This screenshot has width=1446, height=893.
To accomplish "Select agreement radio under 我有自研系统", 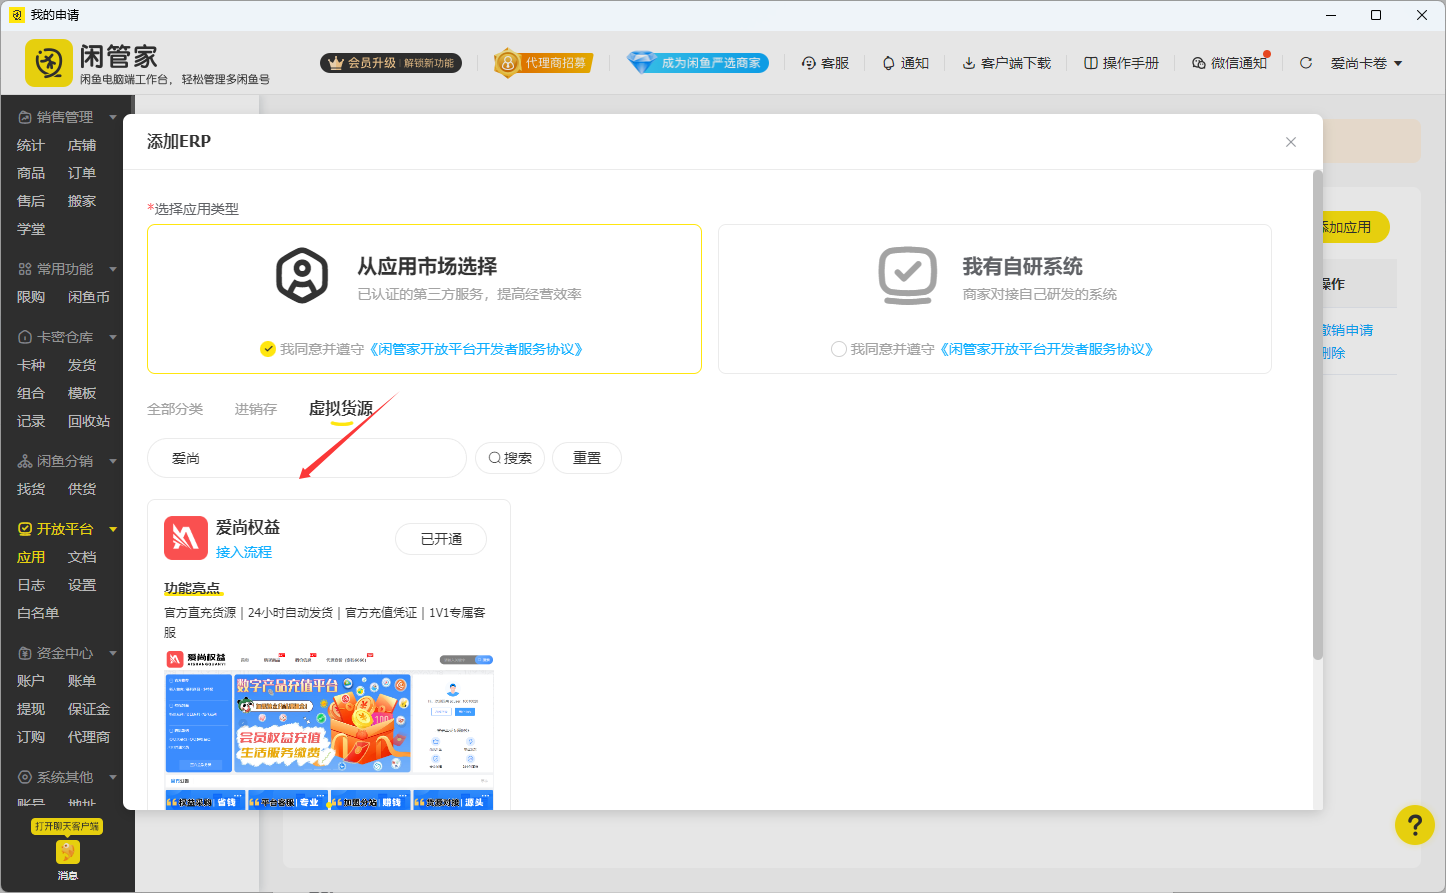I will point(838,349).
